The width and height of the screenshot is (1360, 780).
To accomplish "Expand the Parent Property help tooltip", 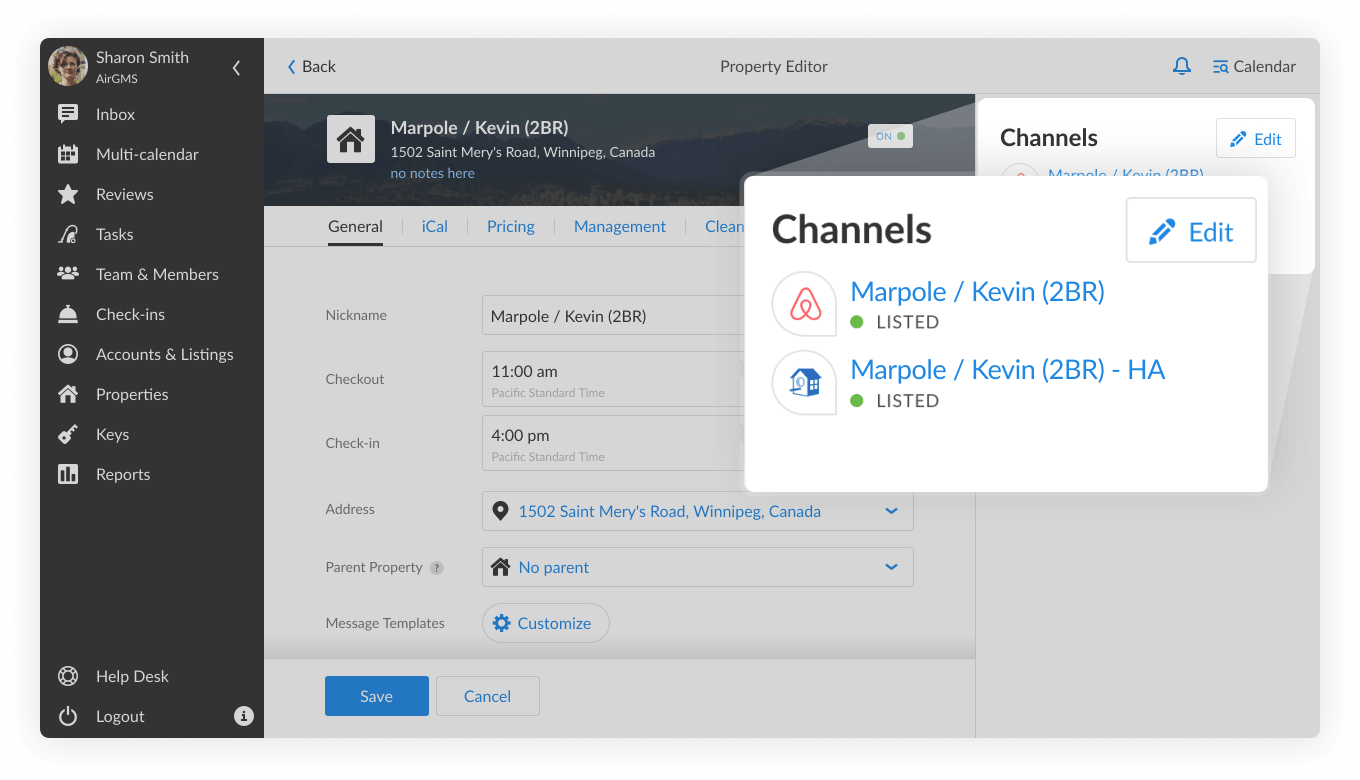I will click(x=437, y=567).
